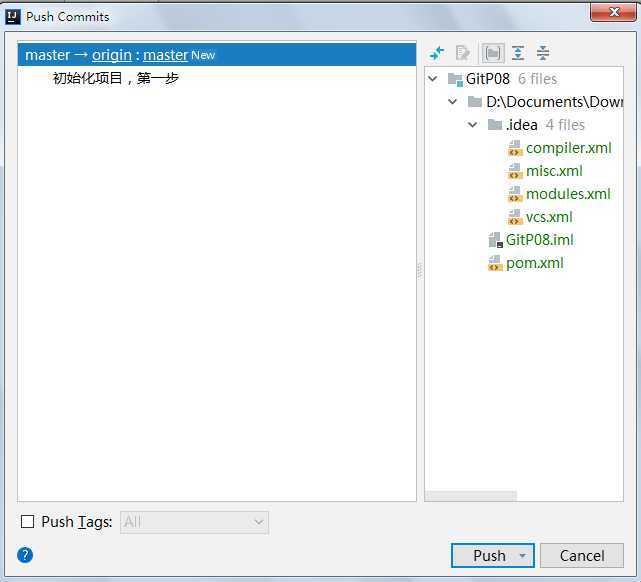This screenshot has height=582, width=641.
Task: Click the horizontal scrollbar in file tree
Action: coord(471,496)
